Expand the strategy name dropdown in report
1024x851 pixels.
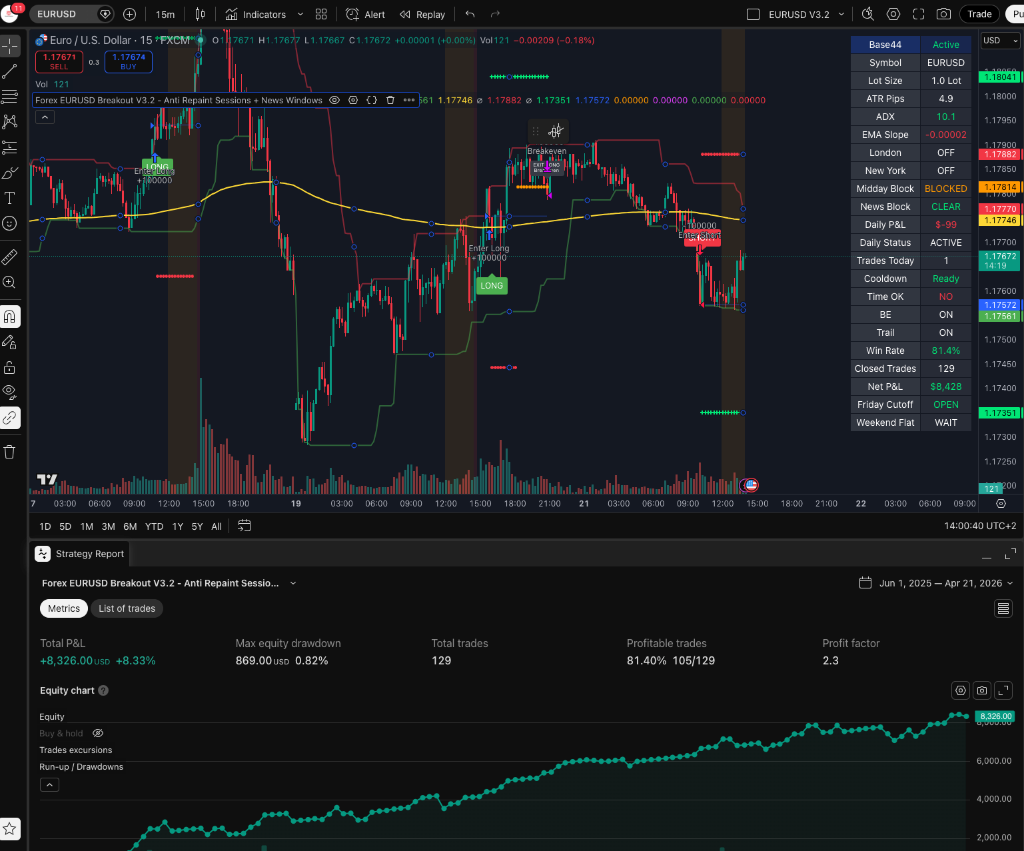pyautogui.click(x=293, y=583)
